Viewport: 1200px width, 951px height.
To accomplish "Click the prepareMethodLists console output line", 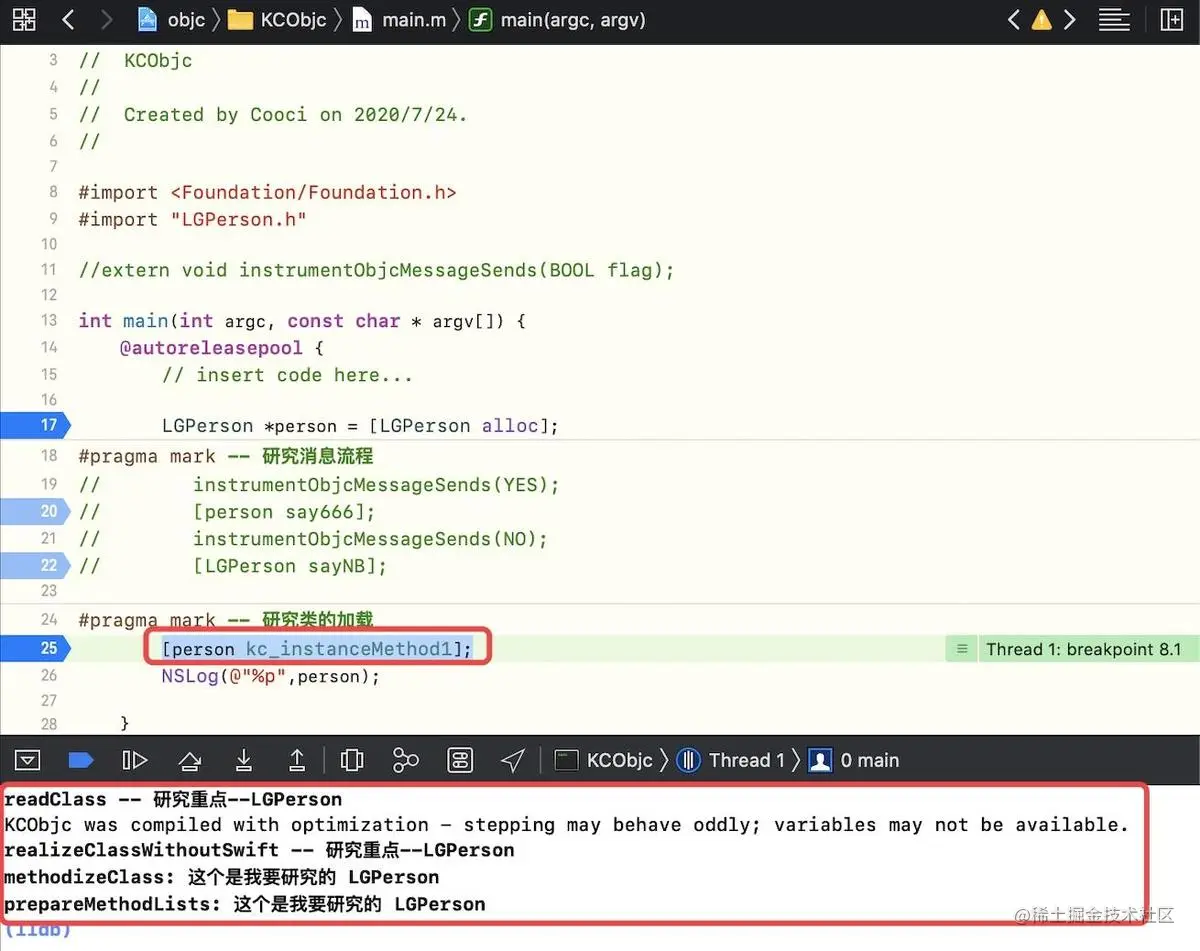I will pos(245,904).
